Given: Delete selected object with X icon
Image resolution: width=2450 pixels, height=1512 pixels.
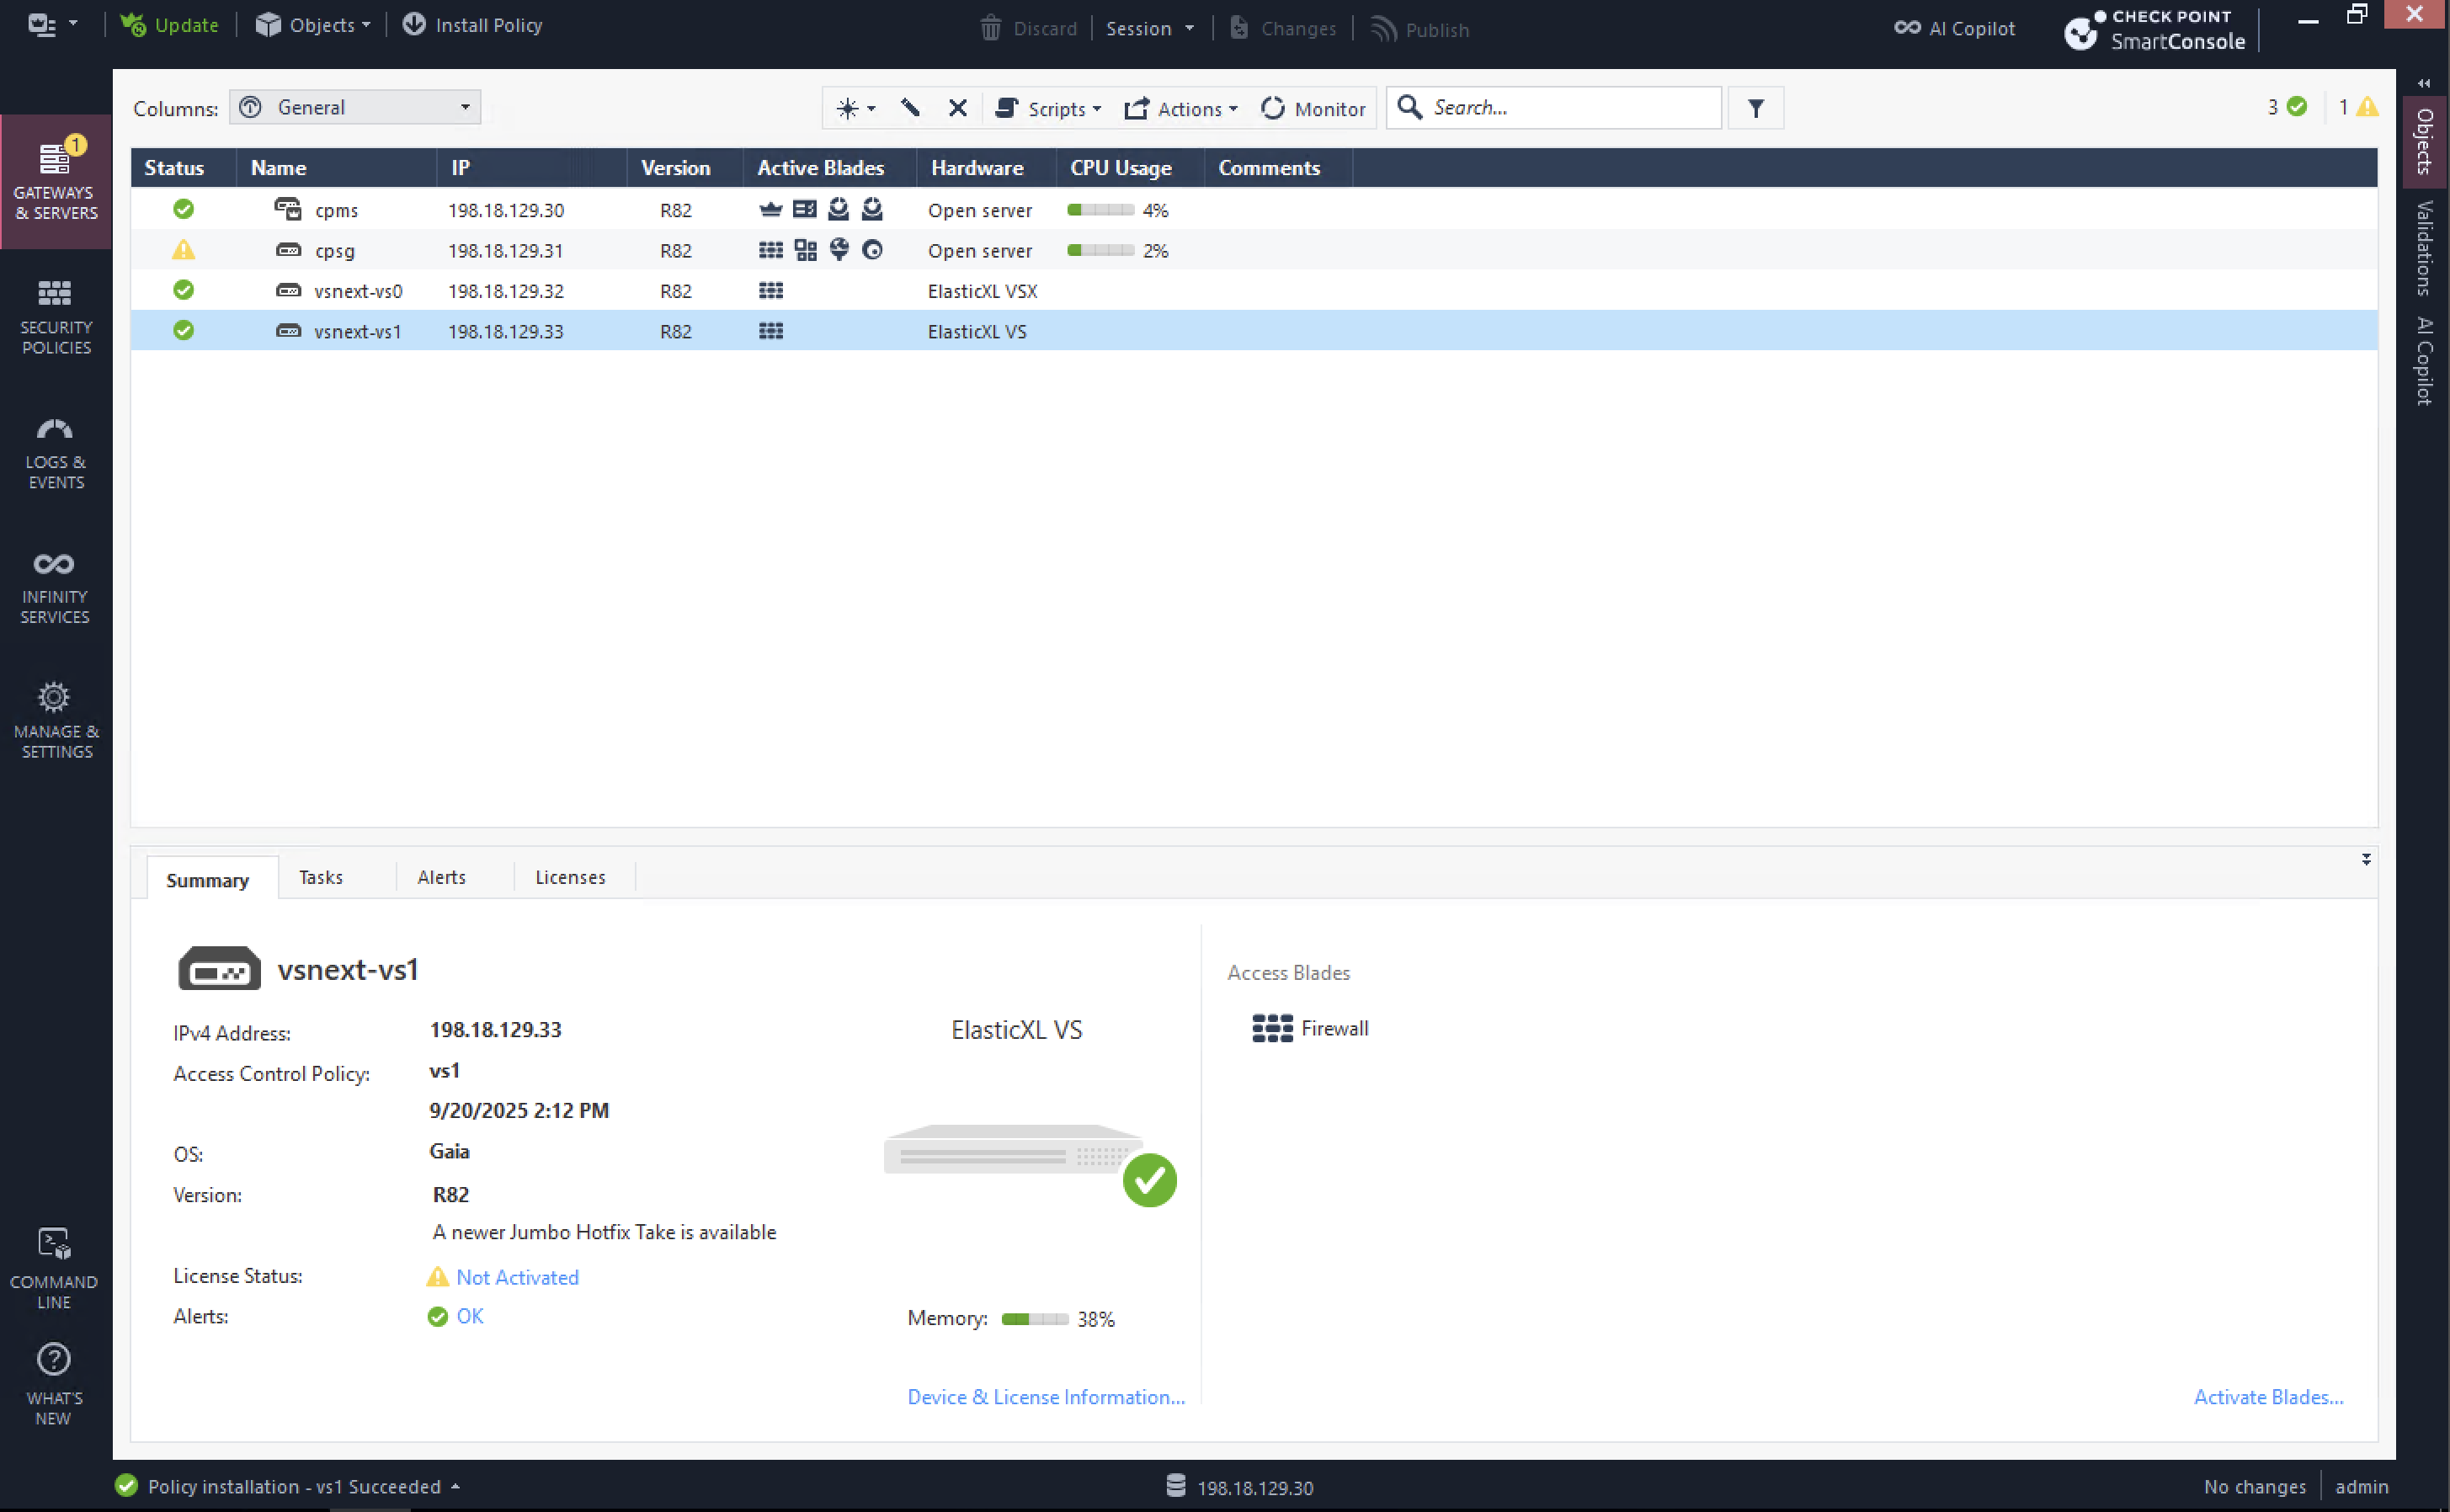Looking at the screenshot, I should pos(957,108).
